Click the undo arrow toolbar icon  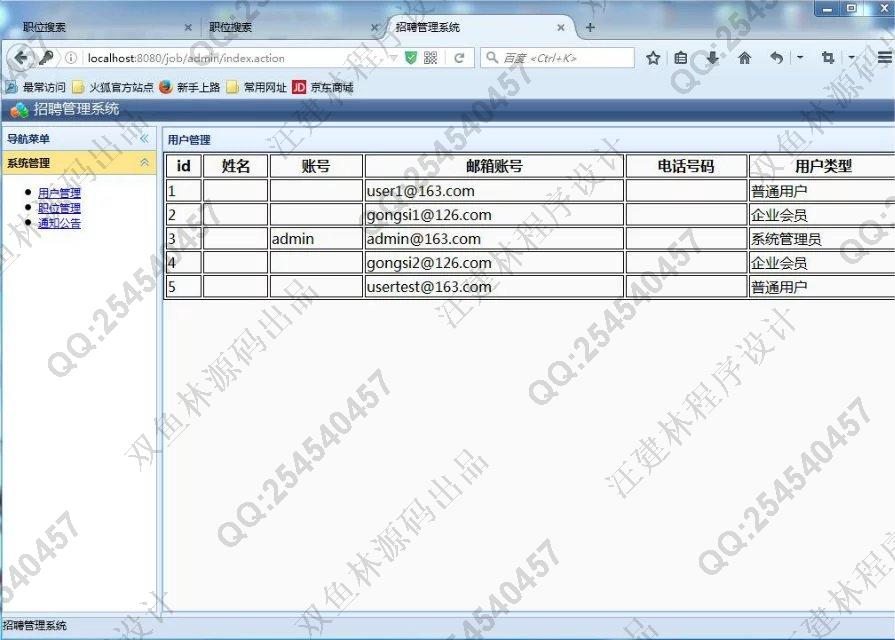[x=776, y=58]
